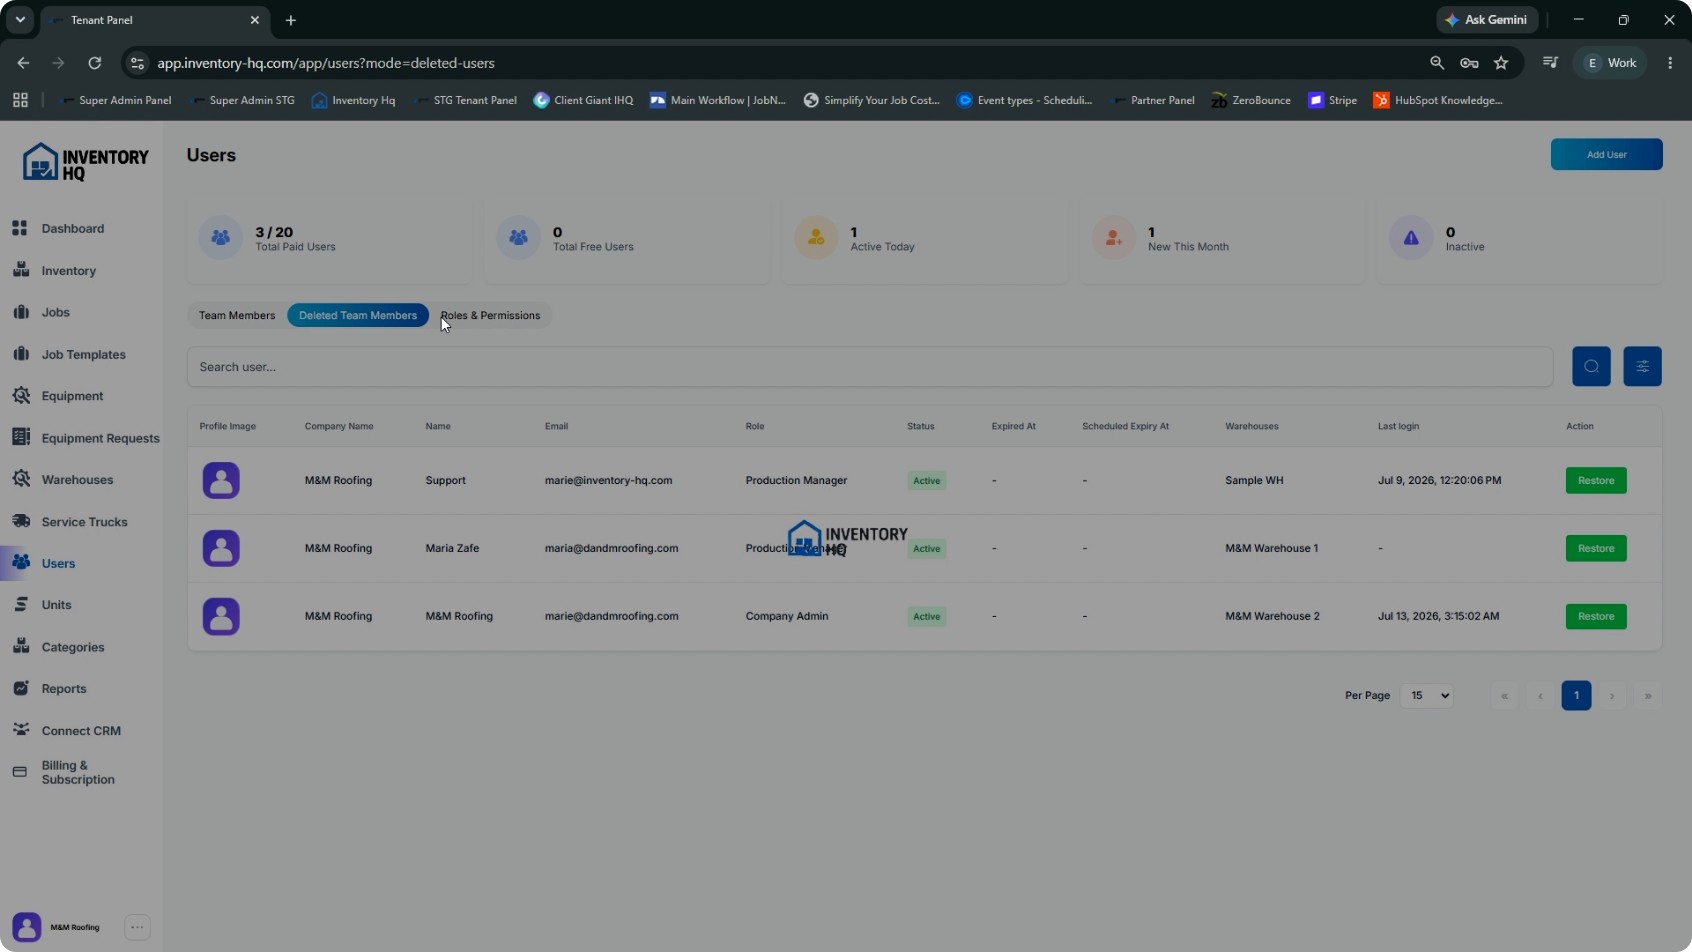Viewport: 1692px width, 952px height.
Task: Click New This Month card icon
Action: (1113, 238)
